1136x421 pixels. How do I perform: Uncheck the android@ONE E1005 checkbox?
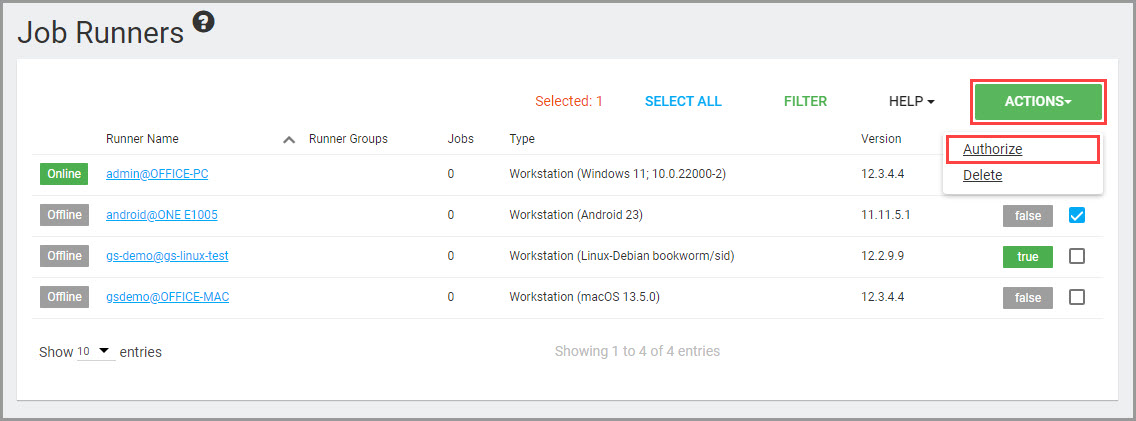pos(1076,215)
